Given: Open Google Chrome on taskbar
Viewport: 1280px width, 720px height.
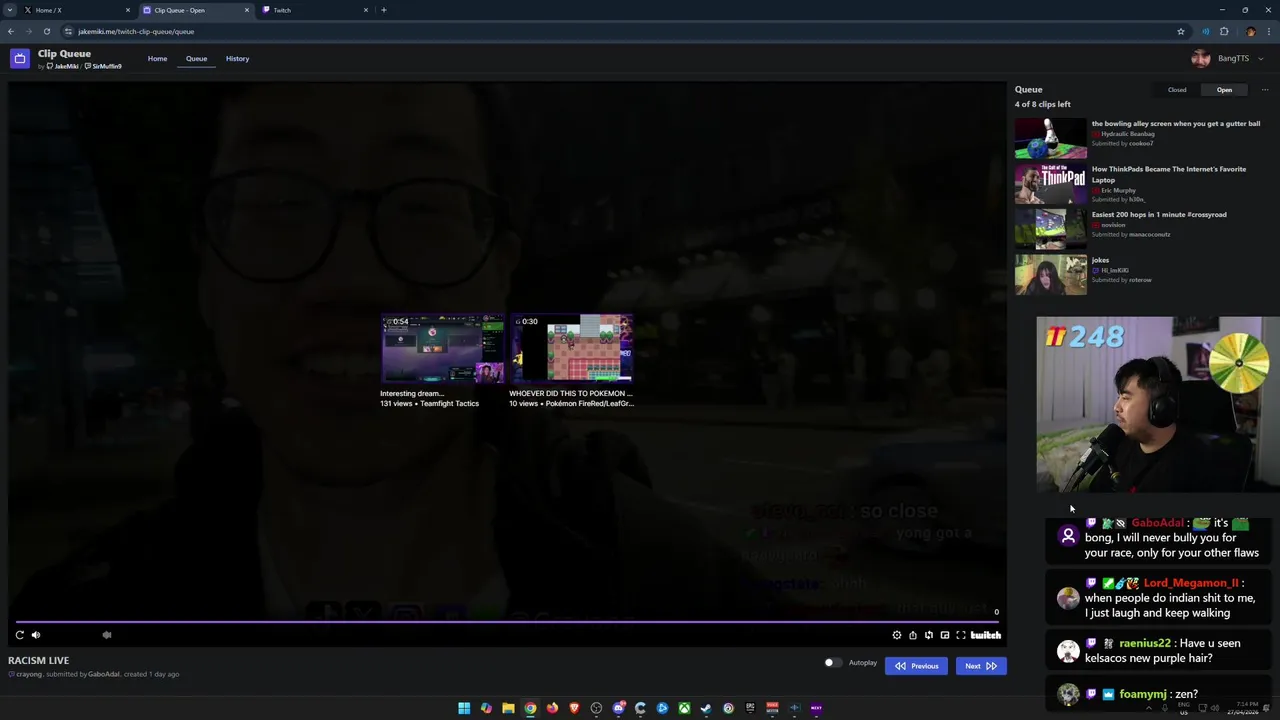Looking at the screenshot, I should click(x=530, y=708).
